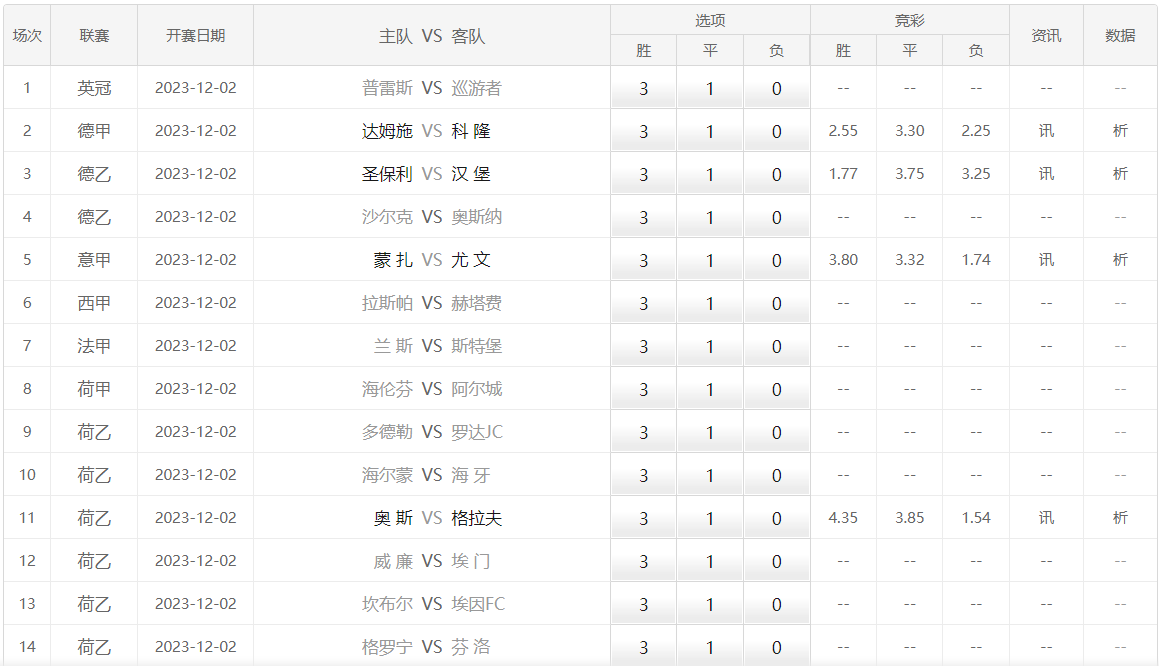The width and height of the screenshot is (1159, 666).
Task: Click the 开赛日期 column header
Action: click(x=195, y=35)
